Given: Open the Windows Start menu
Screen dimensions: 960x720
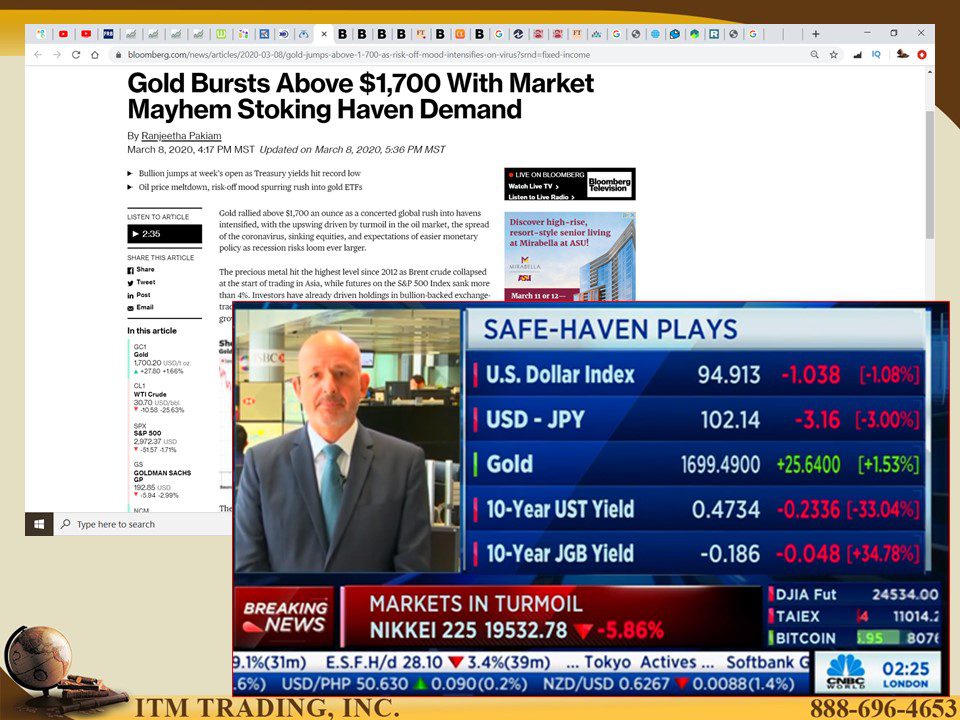Looking at the screenshot, I should (x=39, y=524).
